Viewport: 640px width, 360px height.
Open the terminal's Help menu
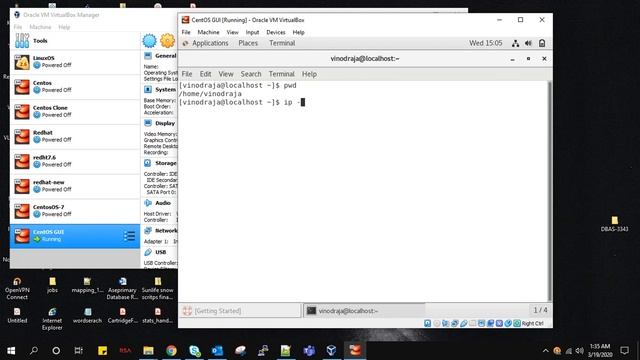(309, 74)
